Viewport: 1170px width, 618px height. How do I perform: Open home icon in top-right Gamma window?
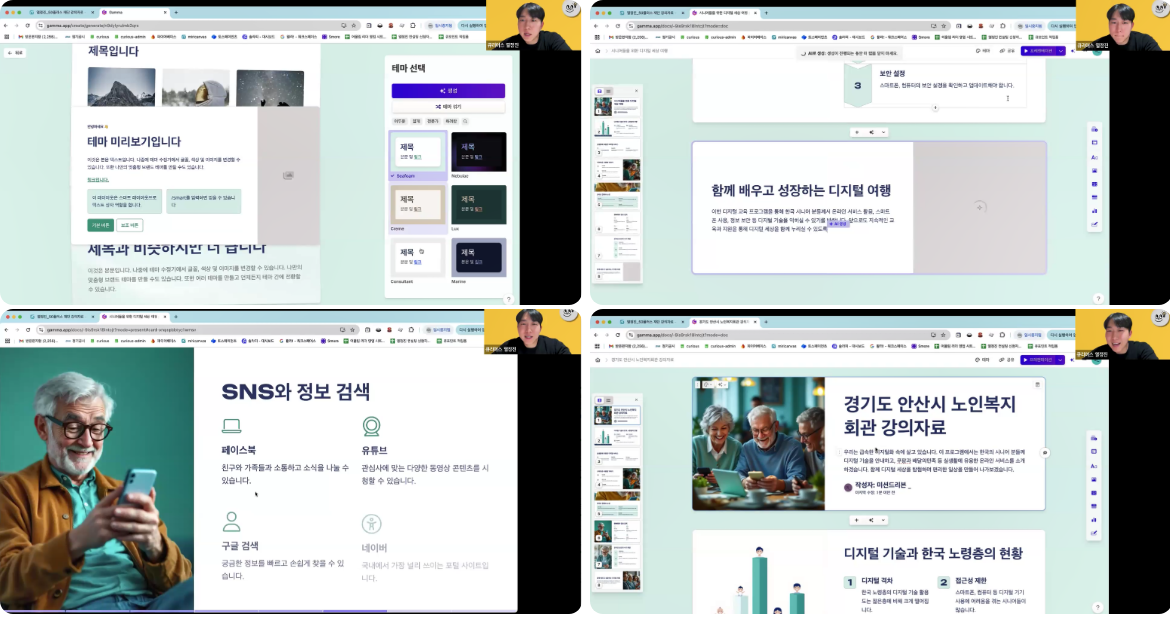598,52
